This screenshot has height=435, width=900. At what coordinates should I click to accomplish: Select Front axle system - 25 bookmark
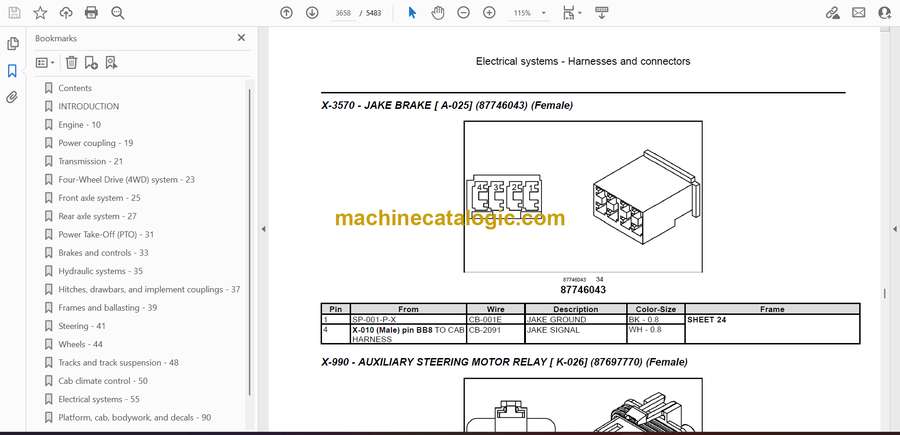point(99,198)
